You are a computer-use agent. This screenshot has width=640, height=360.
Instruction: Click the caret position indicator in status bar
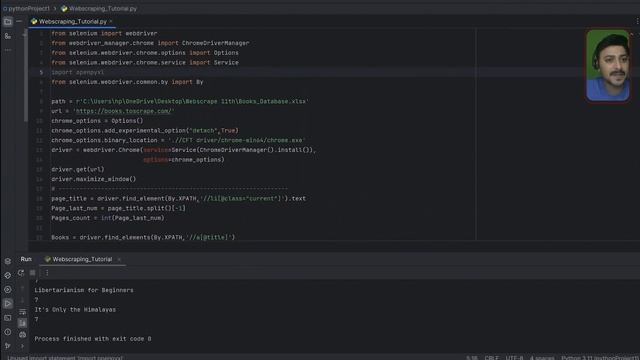click(x=471, y=358)
